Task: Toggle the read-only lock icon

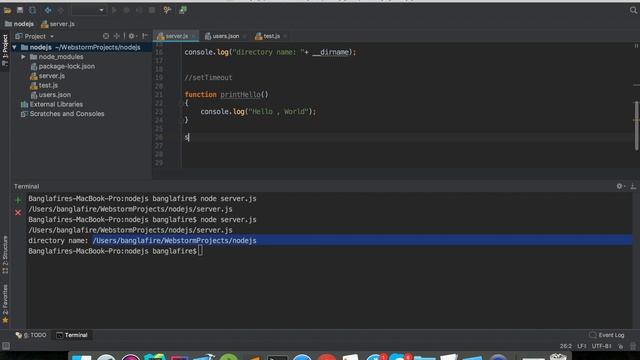Action: 620,346
